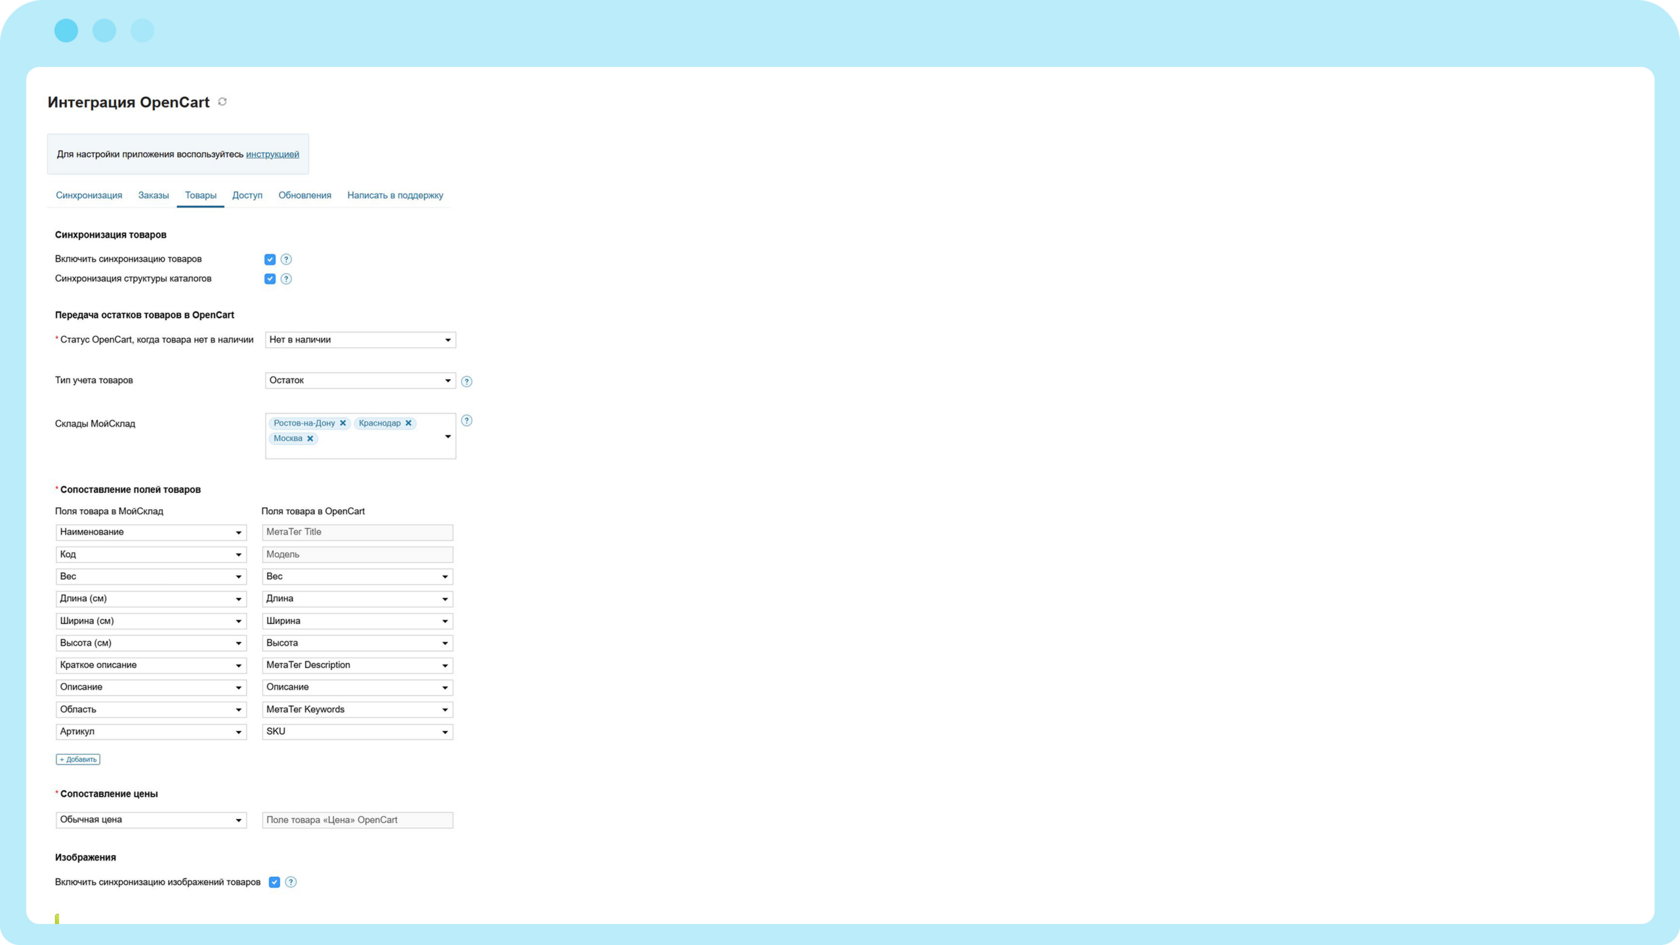Click the Поля товара в OpenCart column label
This screenshot has height=945, width=1680.
tap(313, 511)
